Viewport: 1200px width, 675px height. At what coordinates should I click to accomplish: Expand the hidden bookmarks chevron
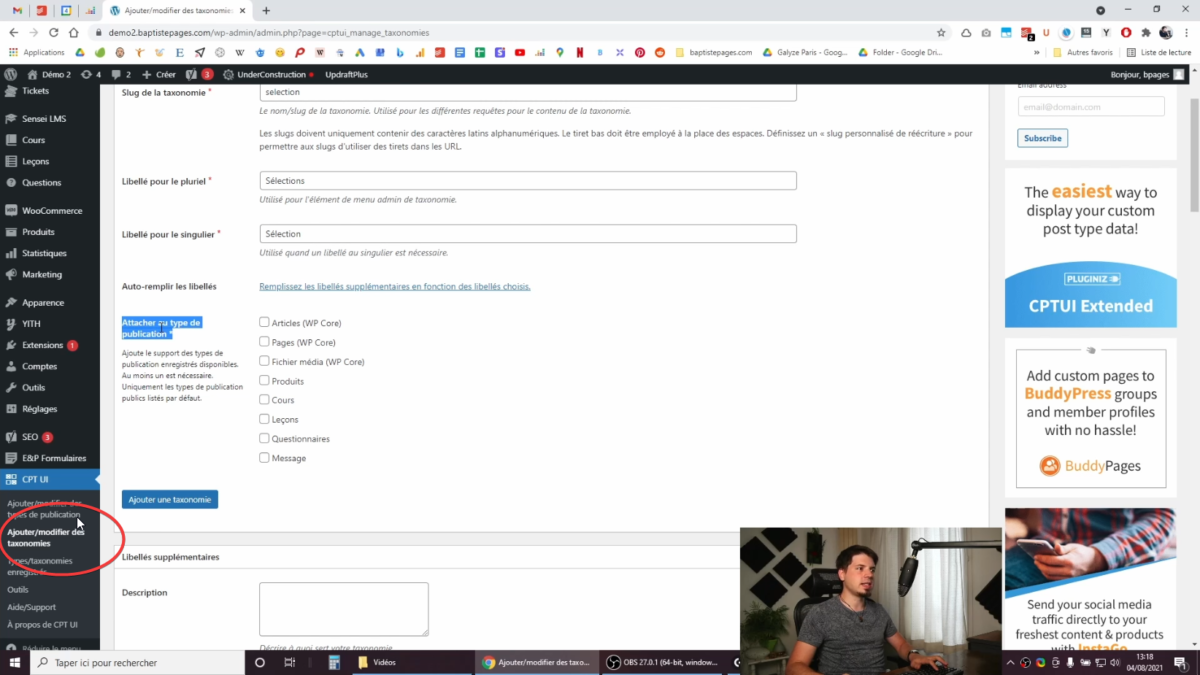1037,52
